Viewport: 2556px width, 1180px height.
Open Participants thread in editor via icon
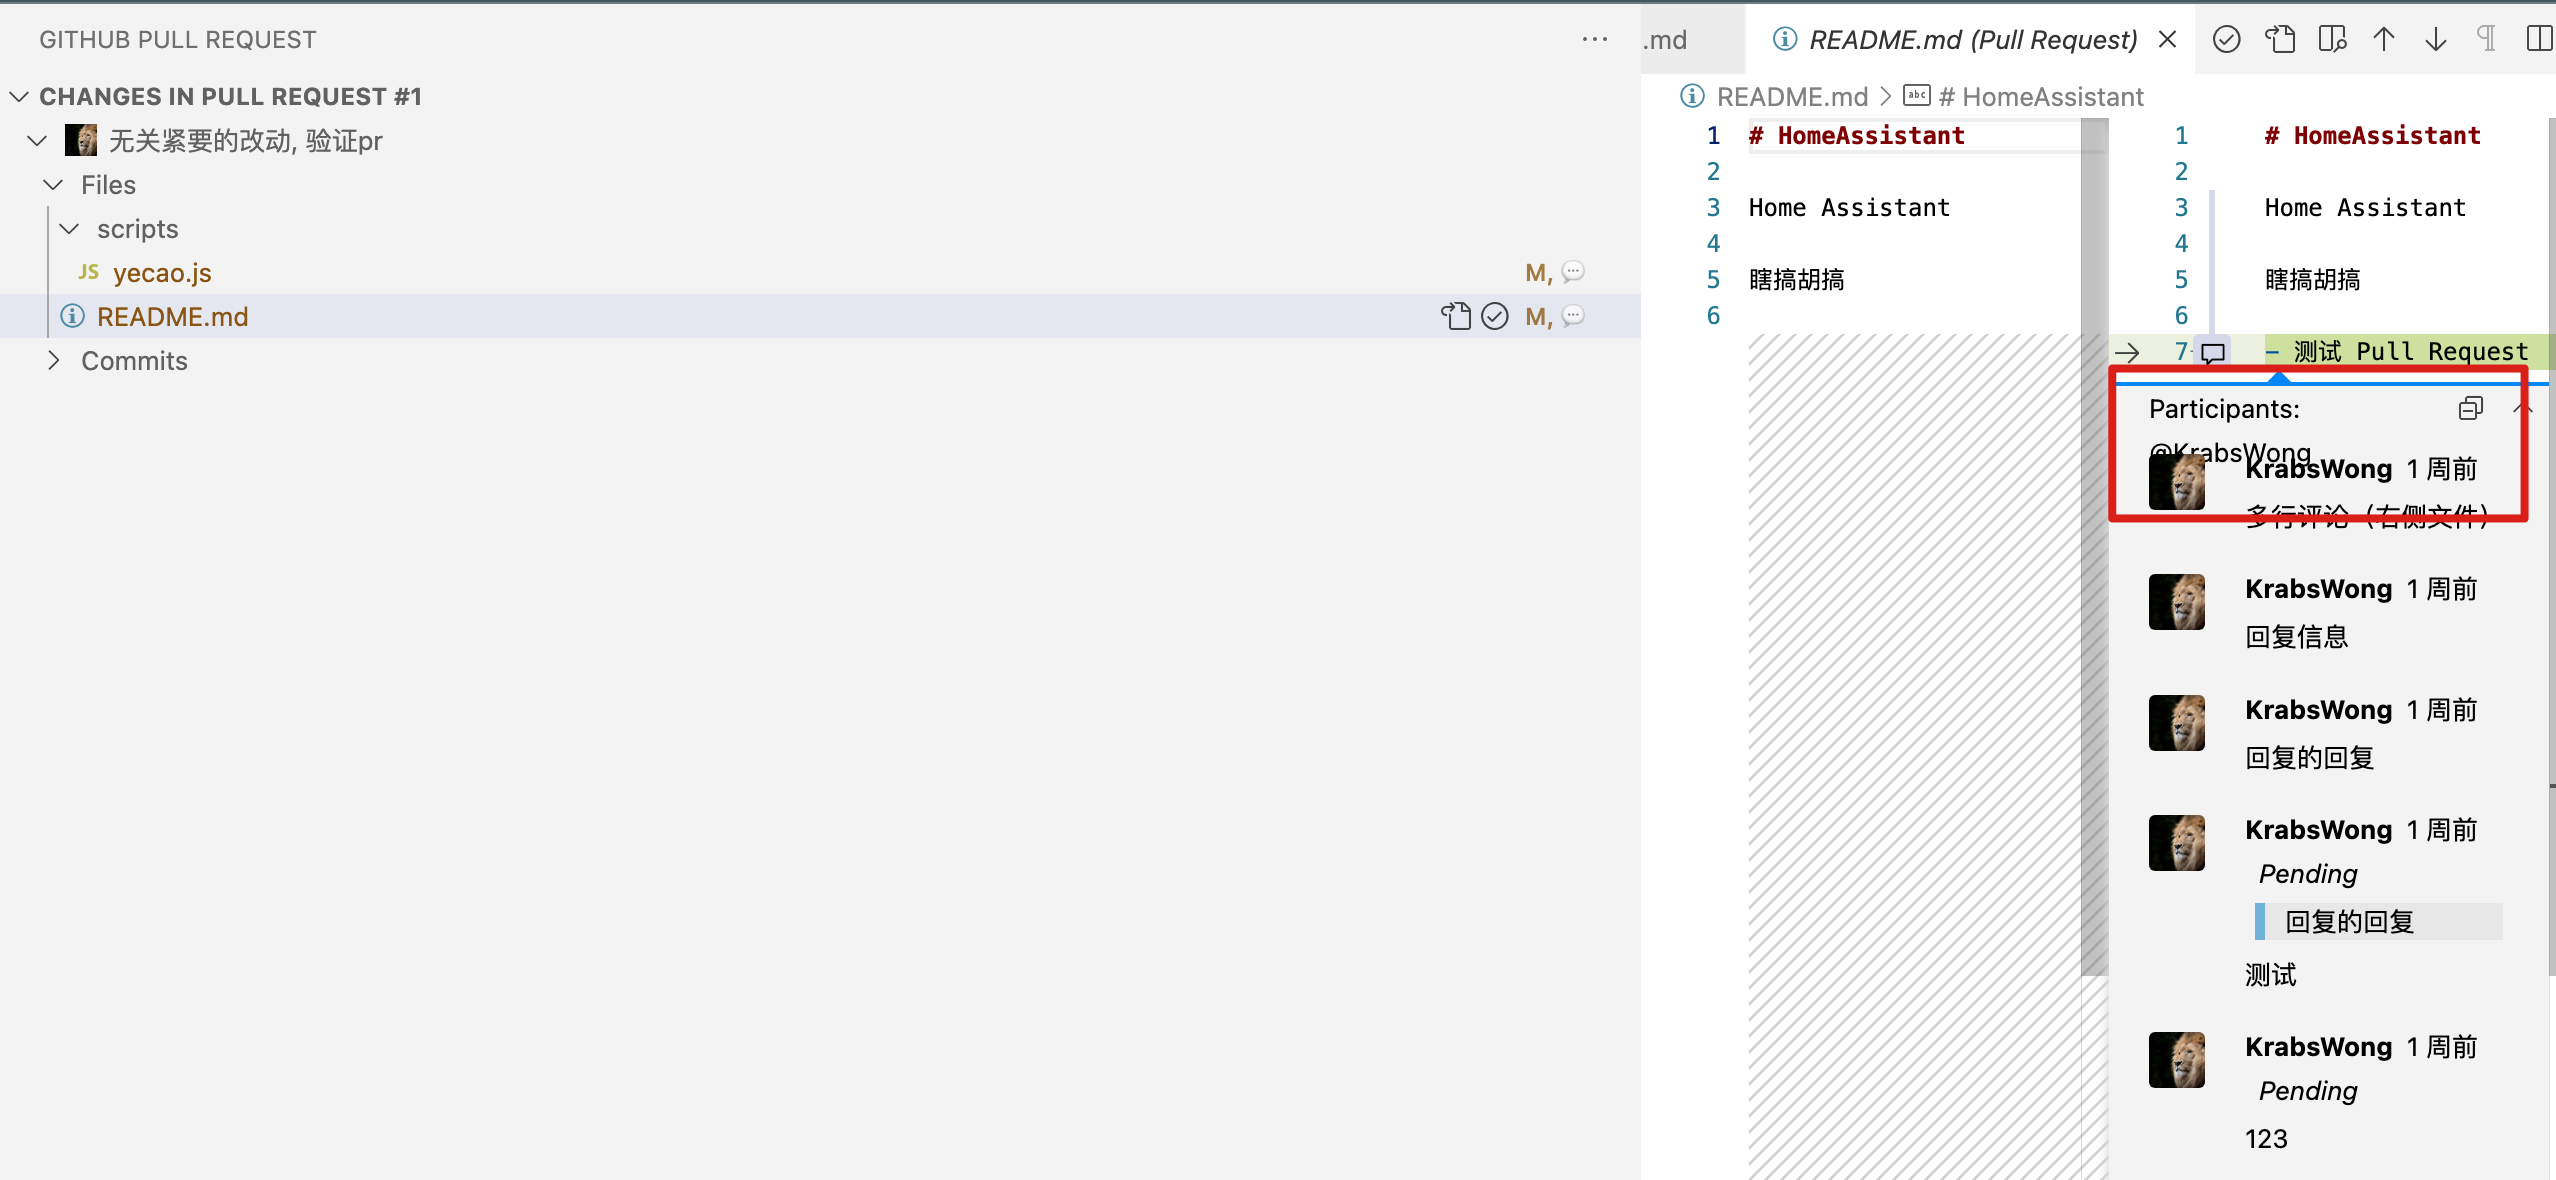click(2471, 408)
